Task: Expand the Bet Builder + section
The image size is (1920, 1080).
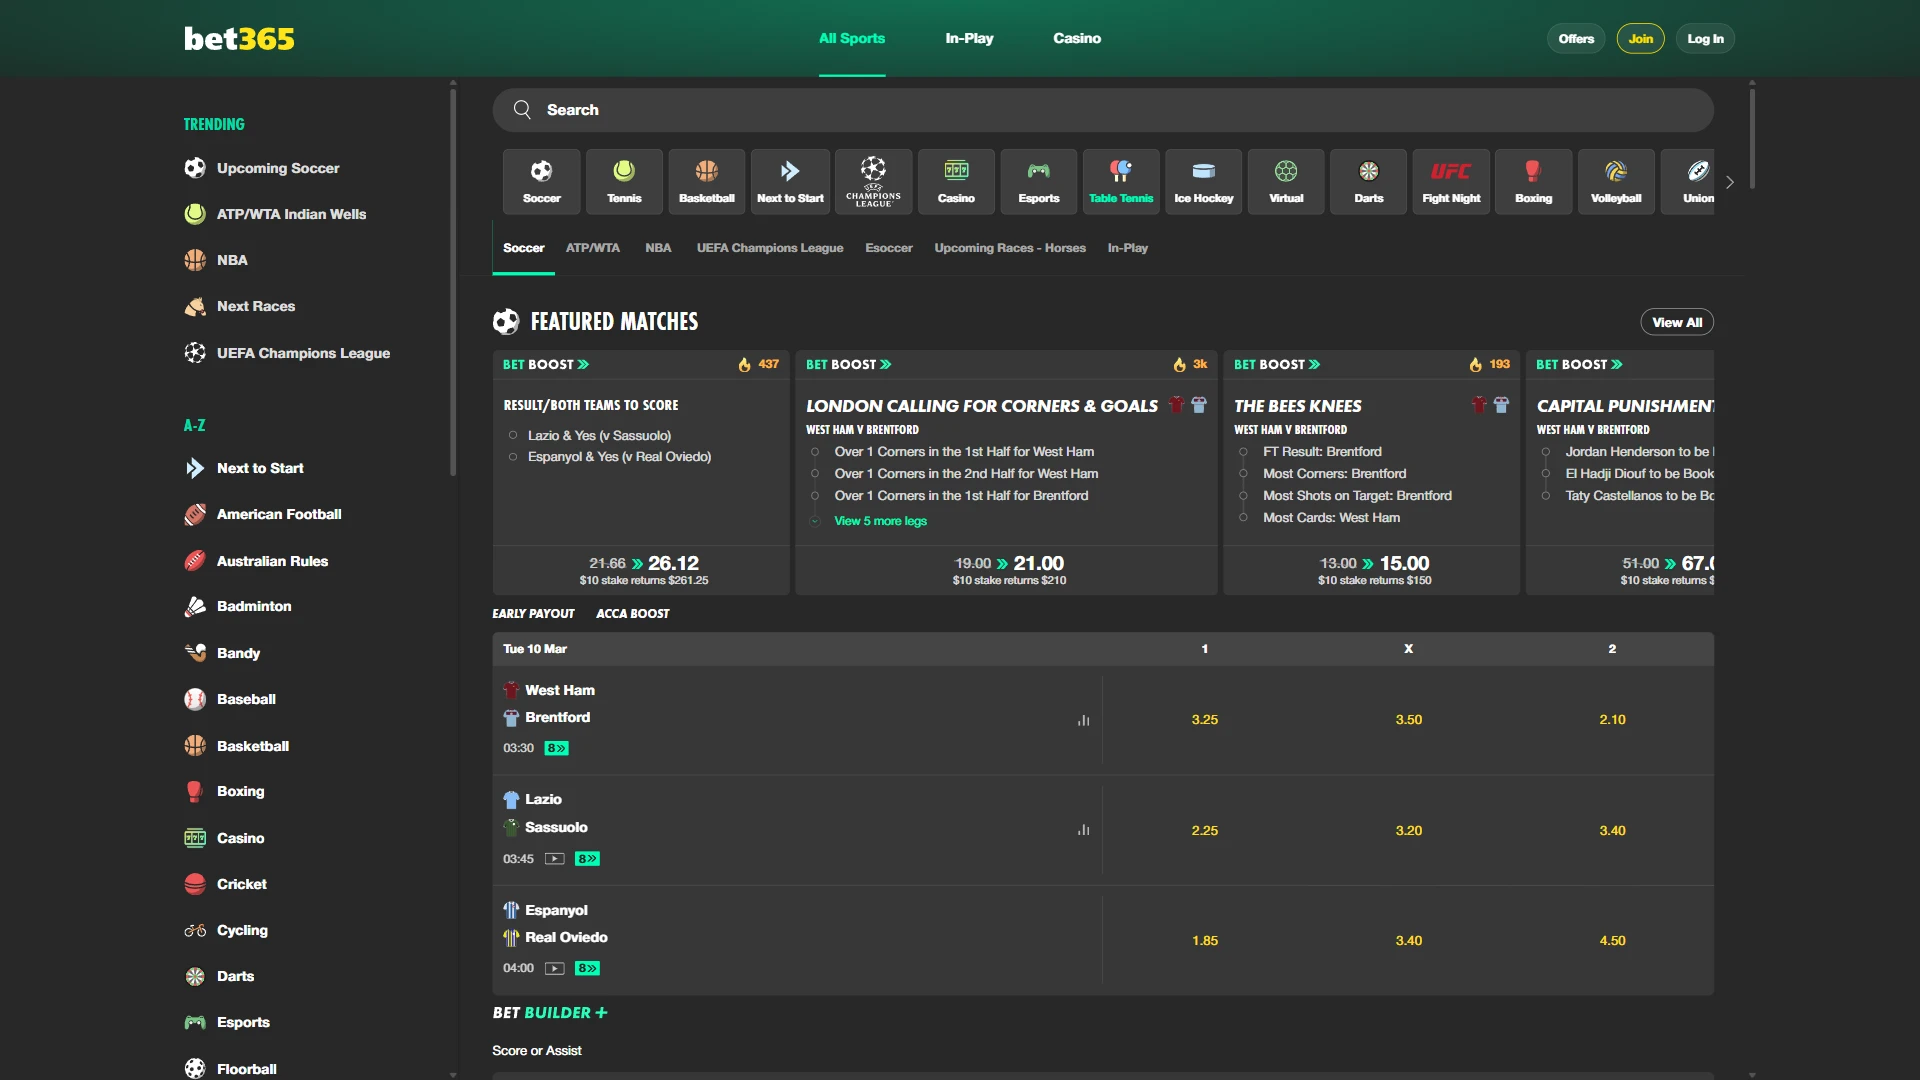Action: (550, 1013)
